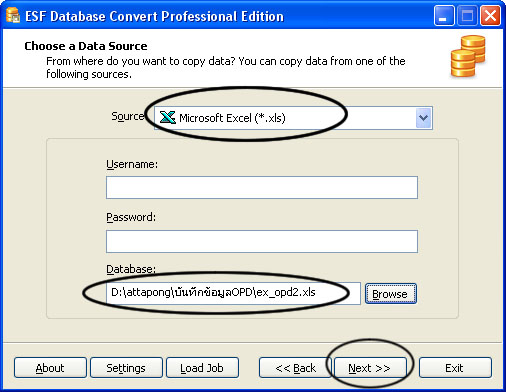This screenshot has width=506, height=392.
Task: Go back with << Back button
Action: [x=295, y=368]
